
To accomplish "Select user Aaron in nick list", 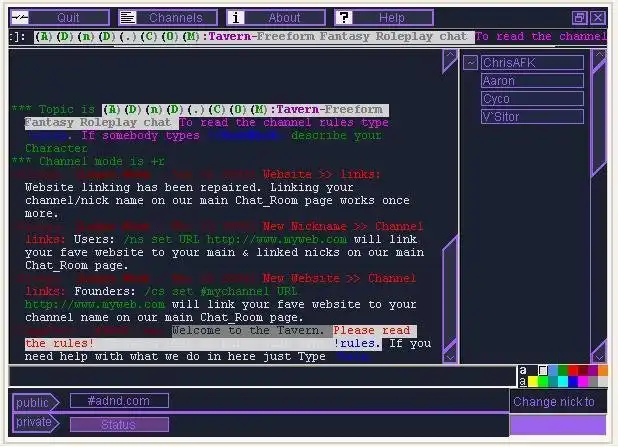I will point(532,80).
